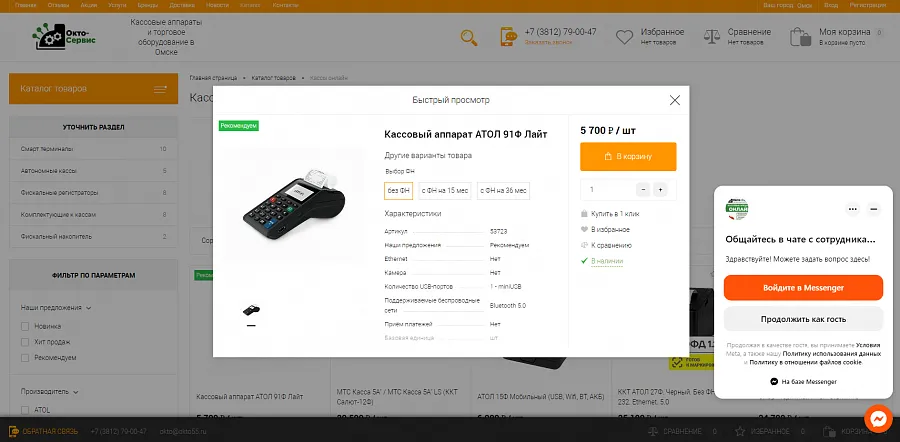
Task: Click 'Обратная связь' in bottom bar
Action: [x=44, y=431]
